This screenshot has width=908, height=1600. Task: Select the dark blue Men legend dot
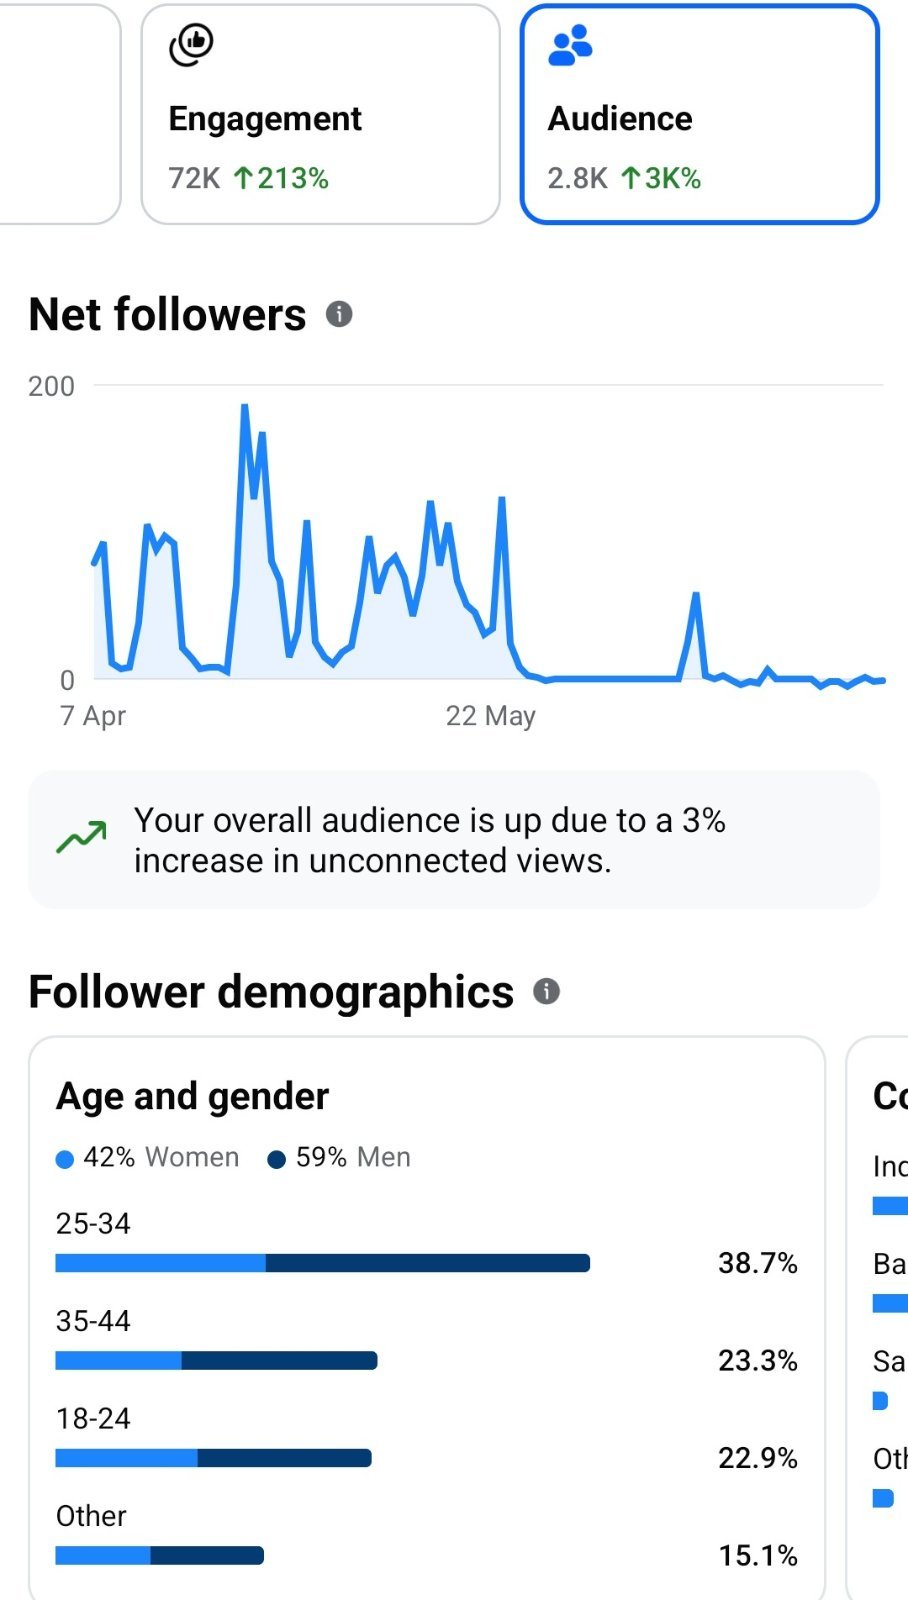click(277, 1159)
